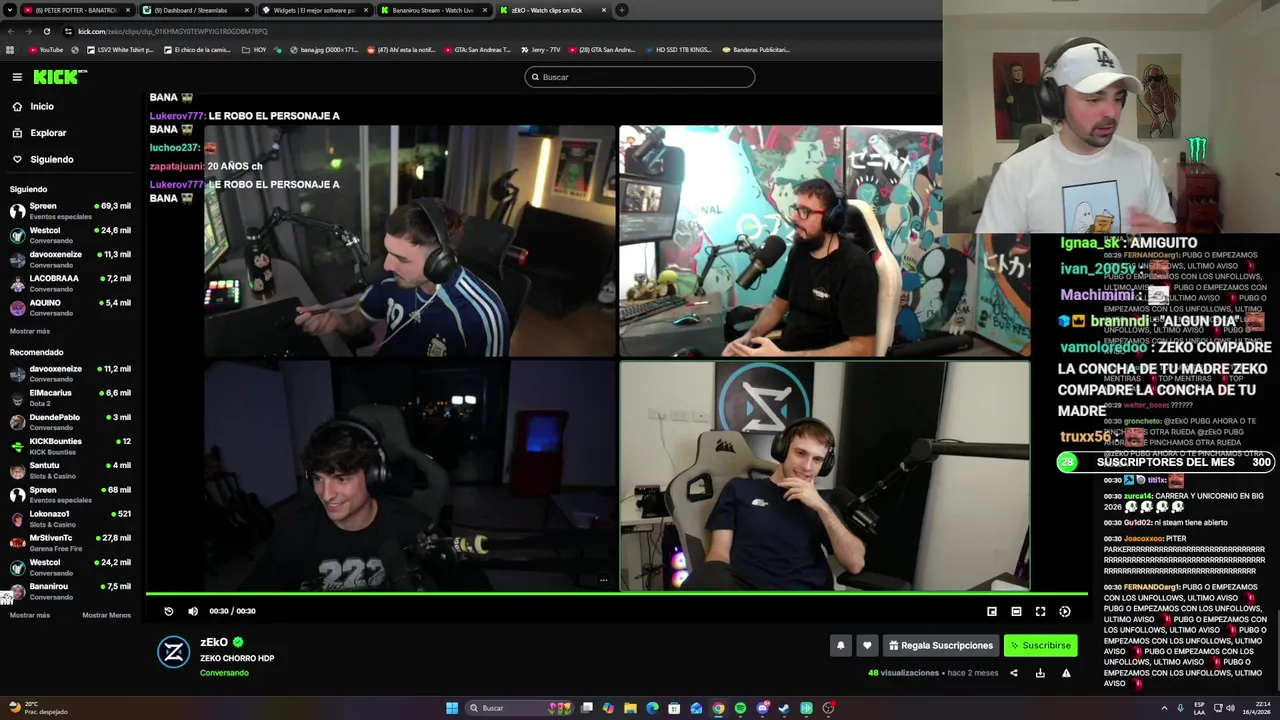Switch to the Widgets browser tab
Screen dimensions: 1280x720
316,10
